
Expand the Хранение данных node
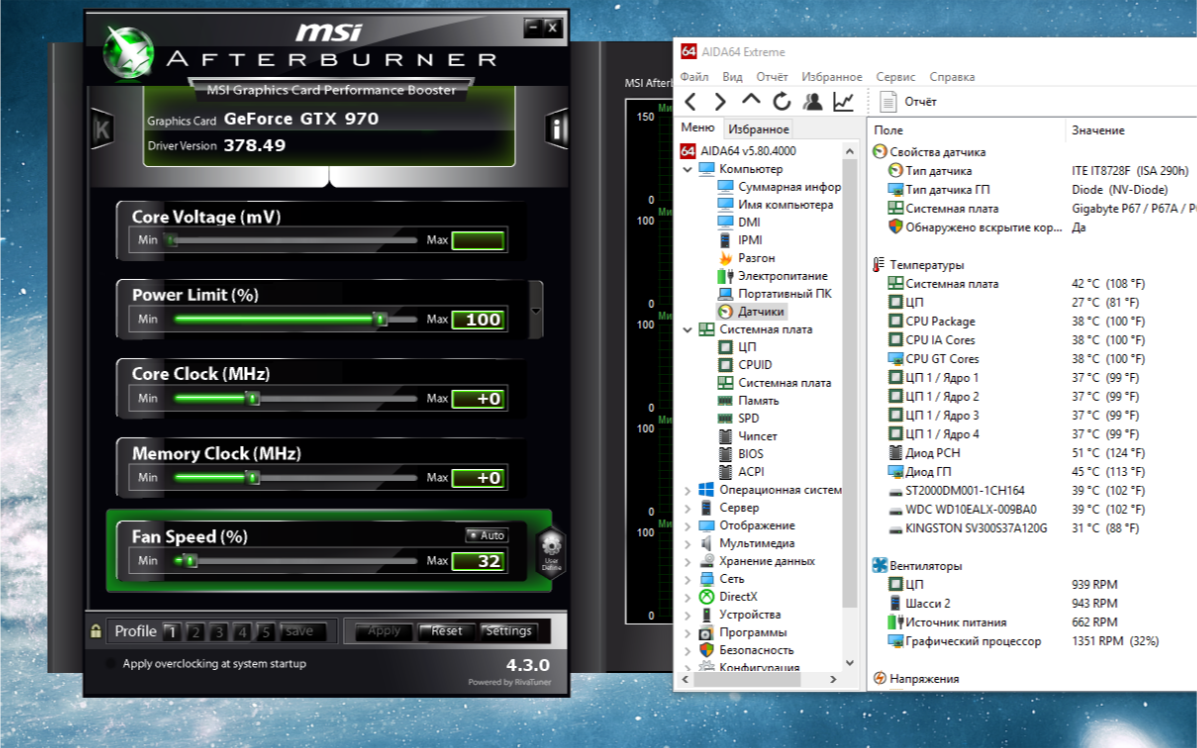[687, 561]
